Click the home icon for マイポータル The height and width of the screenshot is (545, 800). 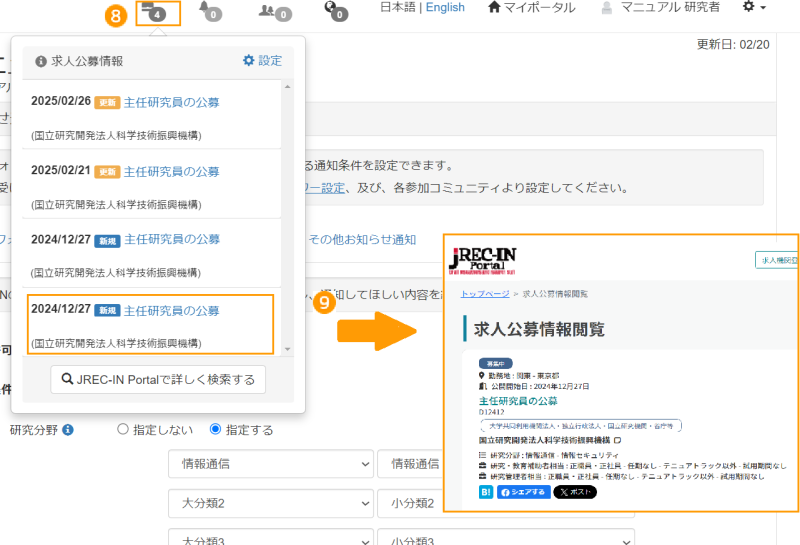pyautogui.click(x=494, y=7)
